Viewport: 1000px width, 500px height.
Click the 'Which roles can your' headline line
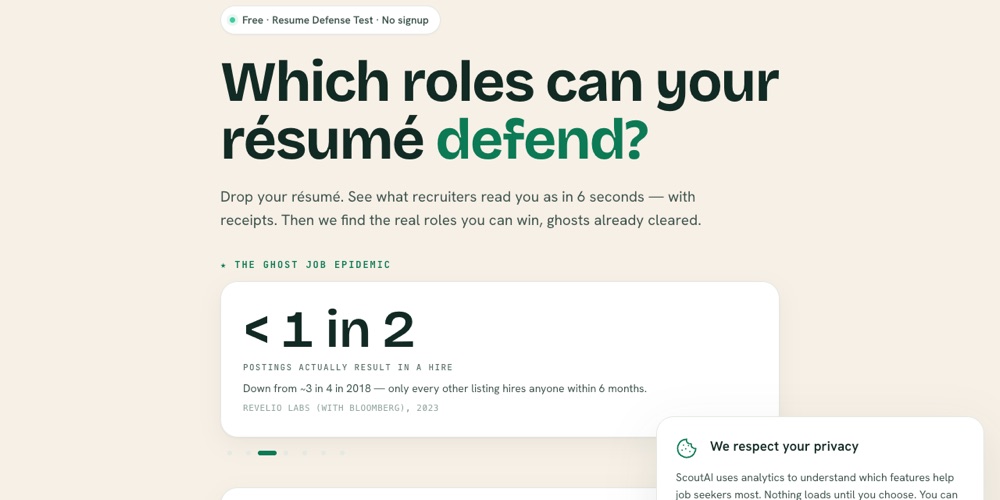[x=499, y=83]
